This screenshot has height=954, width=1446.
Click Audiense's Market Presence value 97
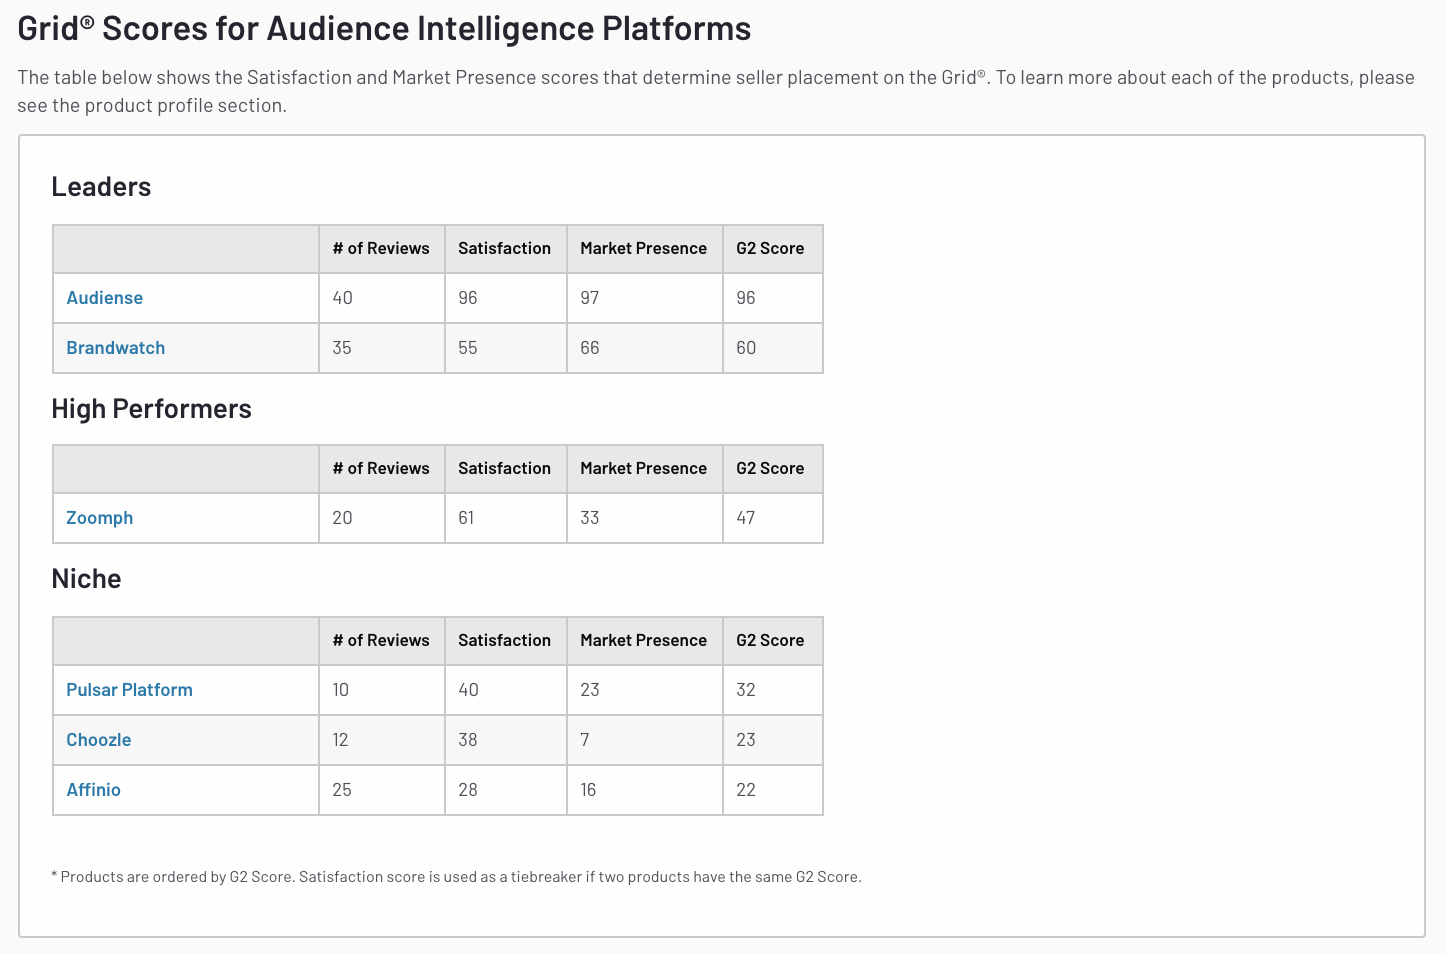[x=590, y=298]
